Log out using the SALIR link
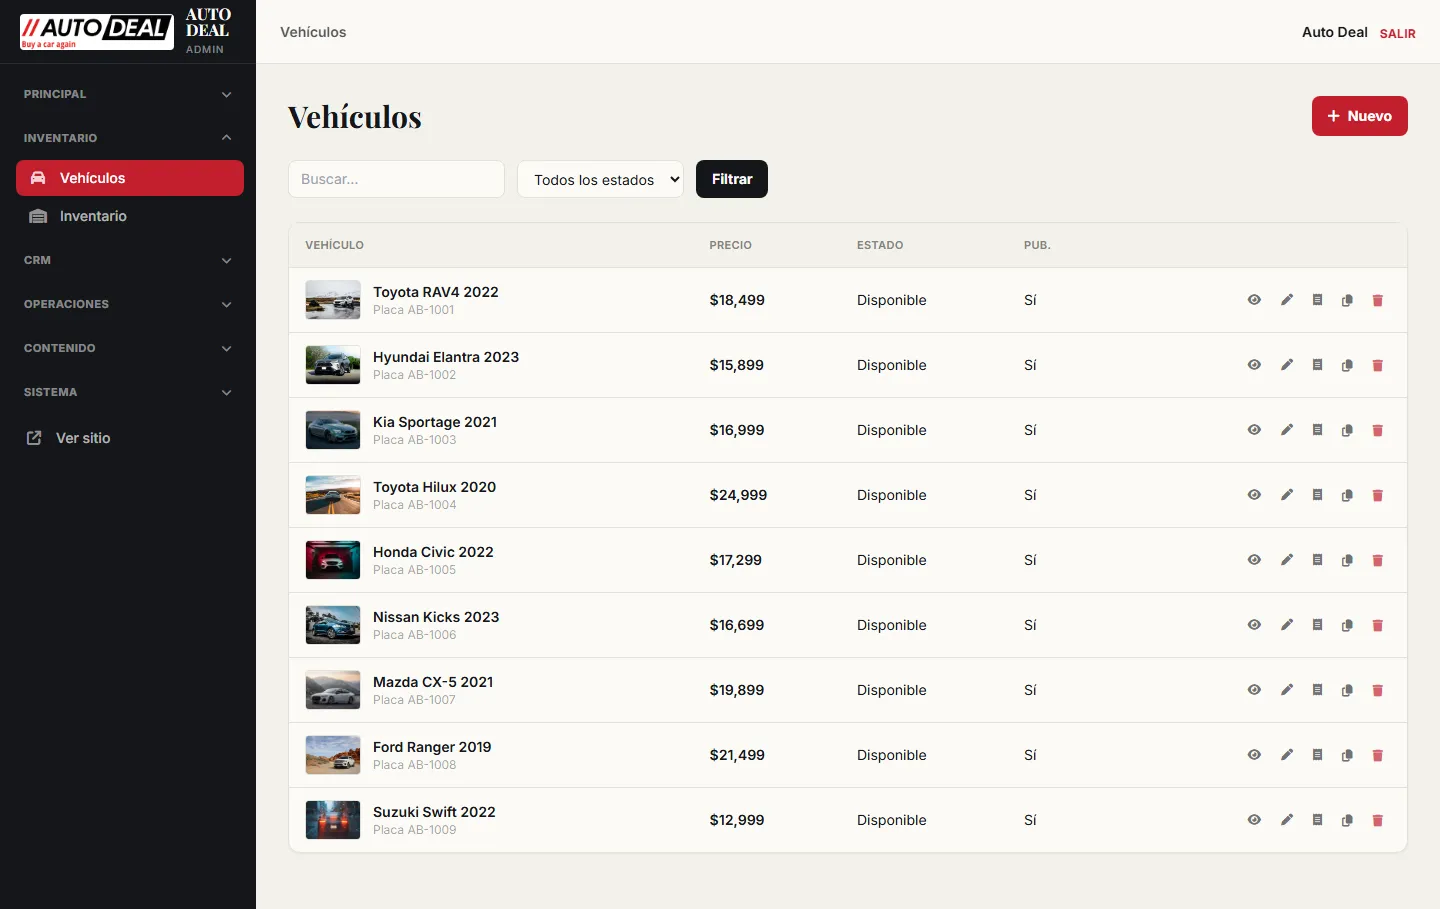1440x909 pixels. tap(1398, 33)
